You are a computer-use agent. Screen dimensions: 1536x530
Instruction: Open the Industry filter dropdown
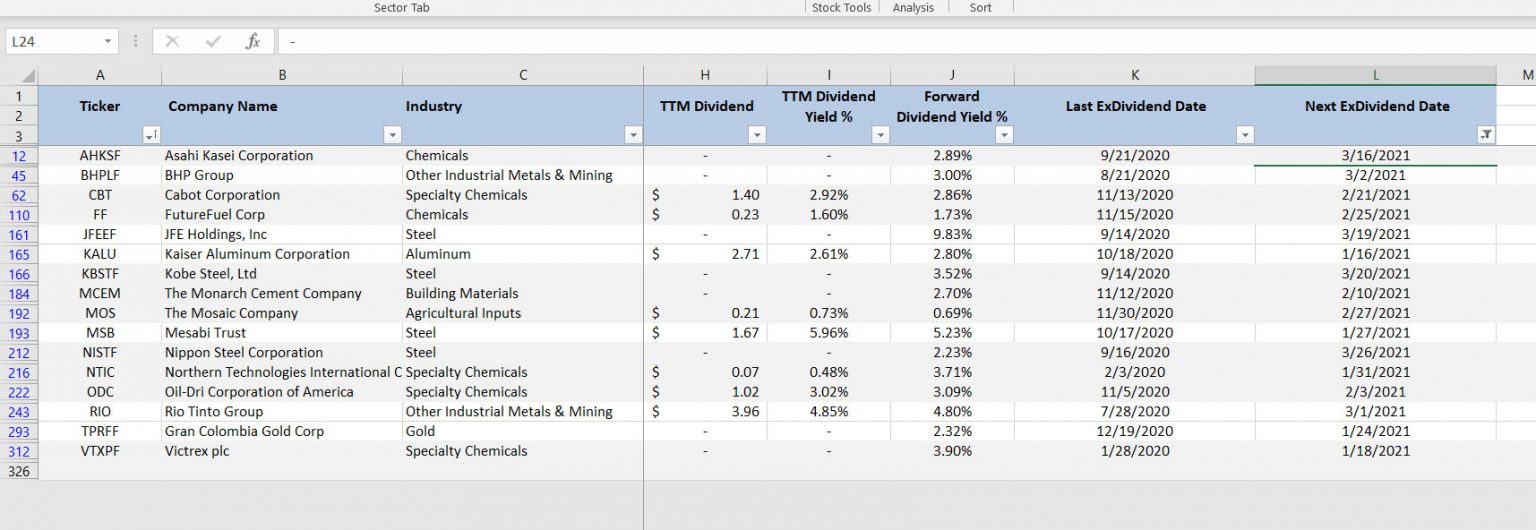coord(632,135)
